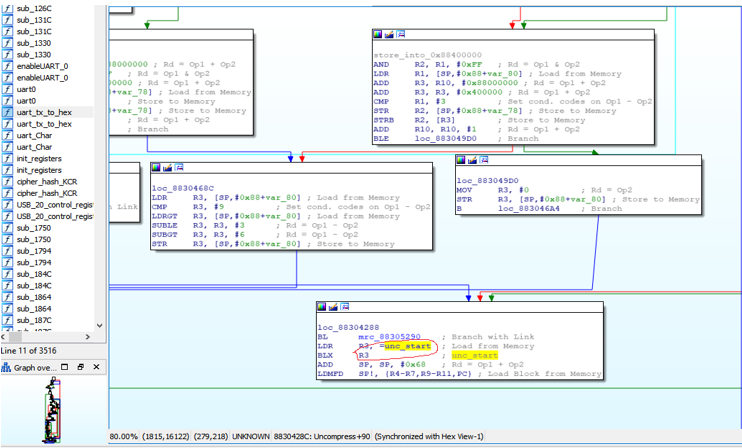The image size is (742, 448).
Task: Click the Graph overview panel icon
Action: (x=6, y=367)
